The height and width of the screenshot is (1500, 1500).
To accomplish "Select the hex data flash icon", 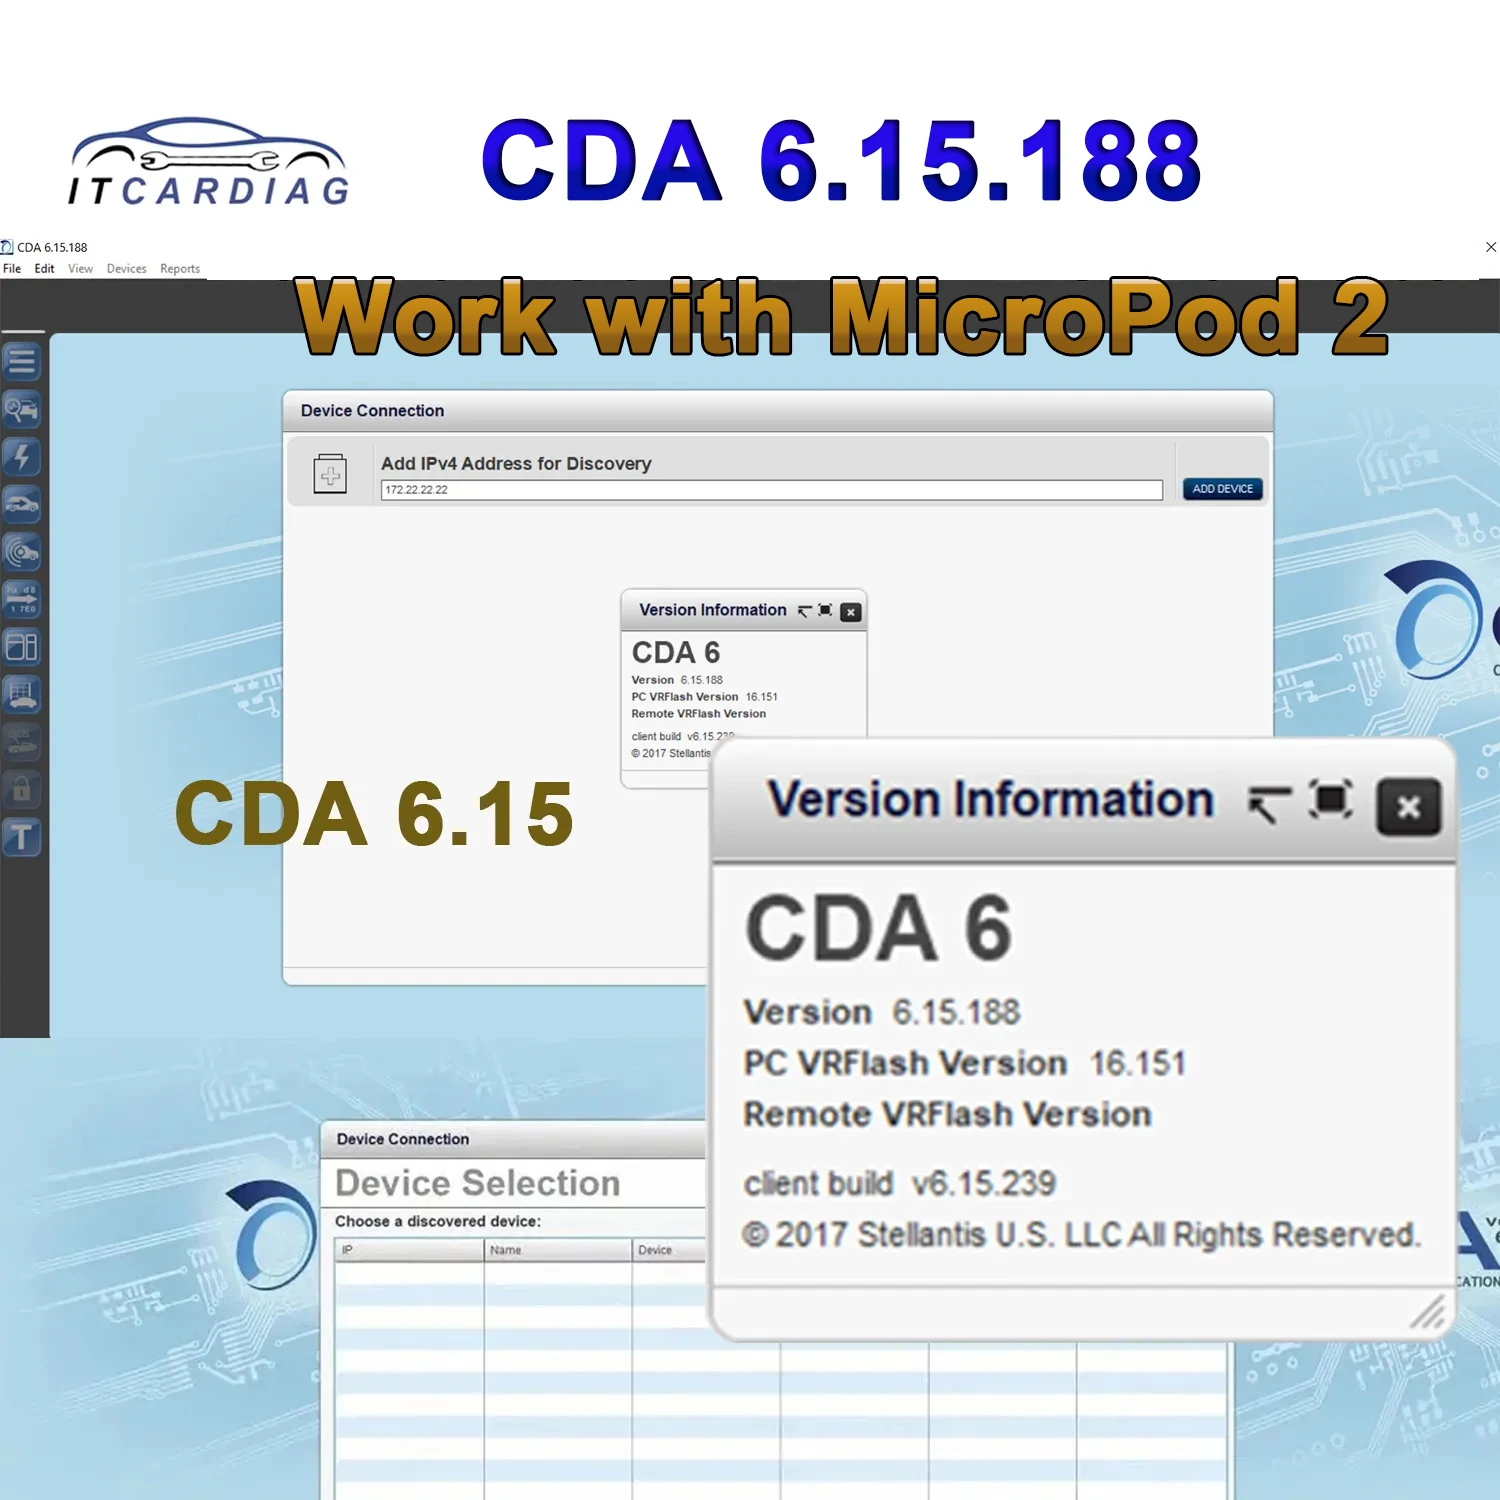I will point(22,598).
